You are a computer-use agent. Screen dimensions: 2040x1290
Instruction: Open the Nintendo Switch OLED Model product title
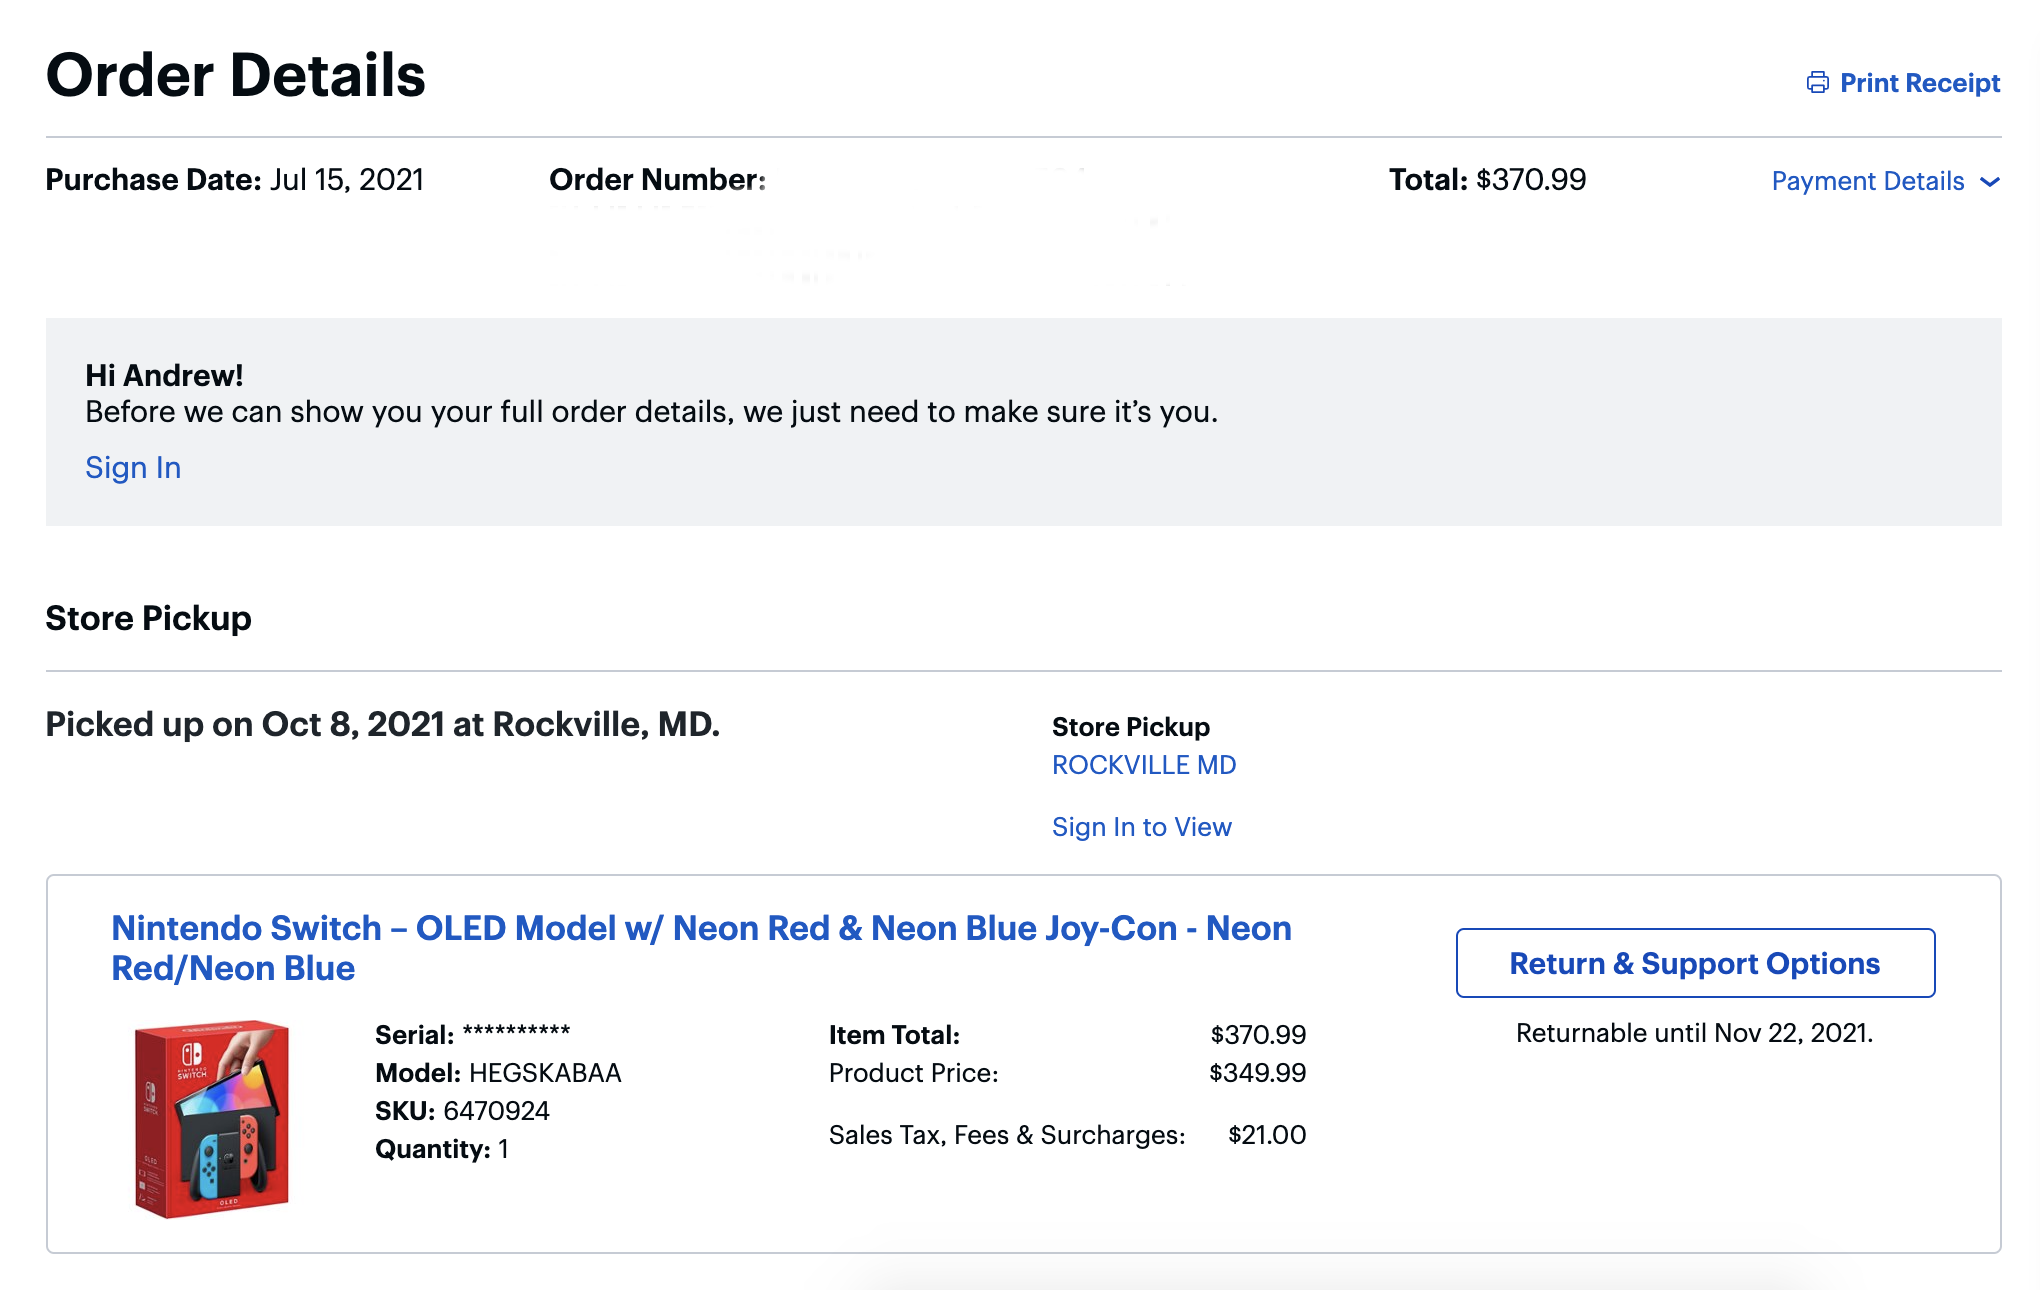tap(700, 947)
